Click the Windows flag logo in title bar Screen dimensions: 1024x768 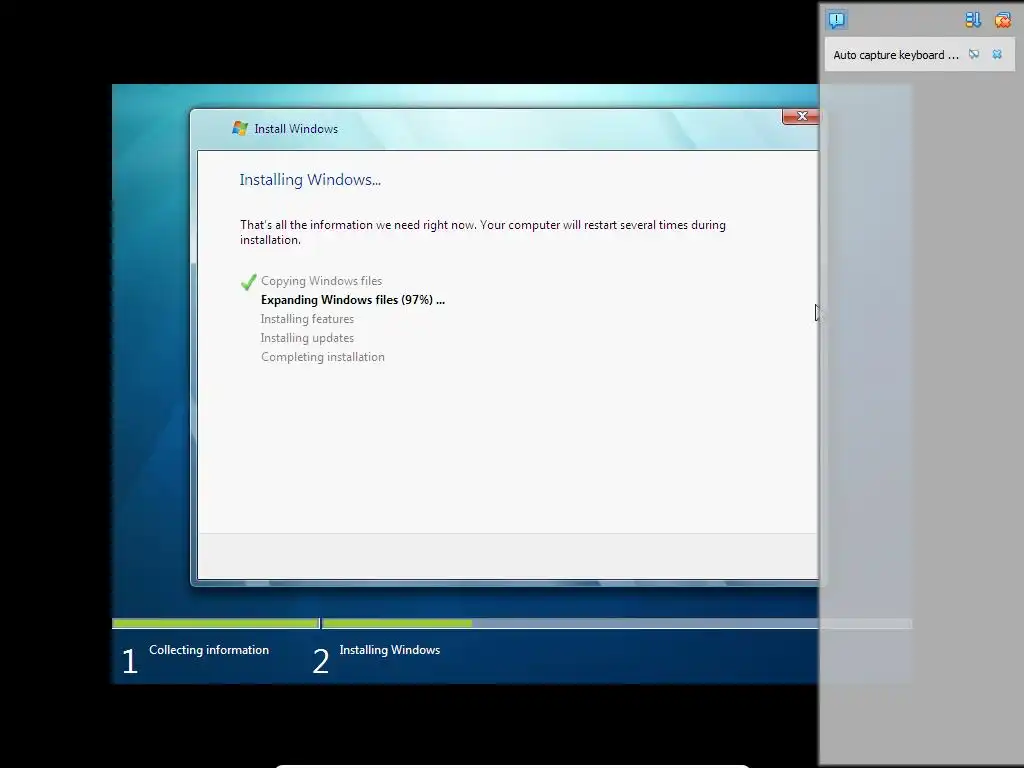[x=240, y=128]
